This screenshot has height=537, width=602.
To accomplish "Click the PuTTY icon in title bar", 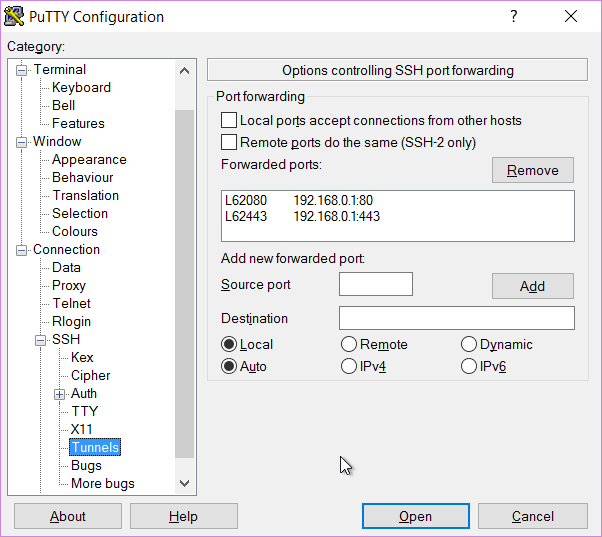I will (16, 16).
